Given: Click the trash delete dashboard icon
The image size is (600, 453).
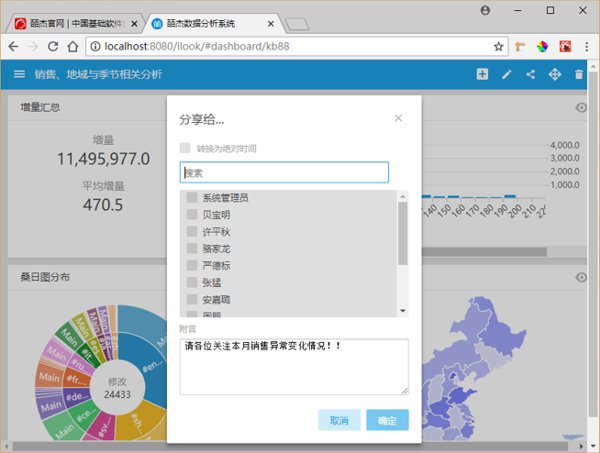Looking at the screenshot, I should click(579, 74).
